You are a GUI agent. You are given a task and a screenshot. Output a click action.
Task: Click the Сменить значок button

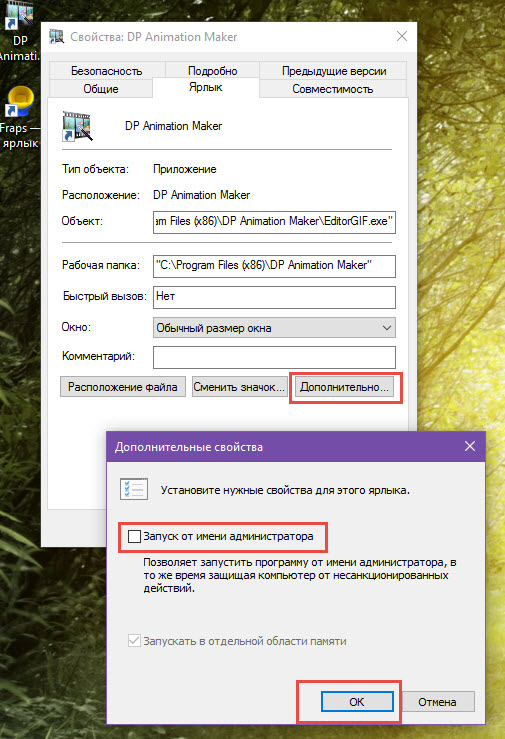[x=239, y=387]
